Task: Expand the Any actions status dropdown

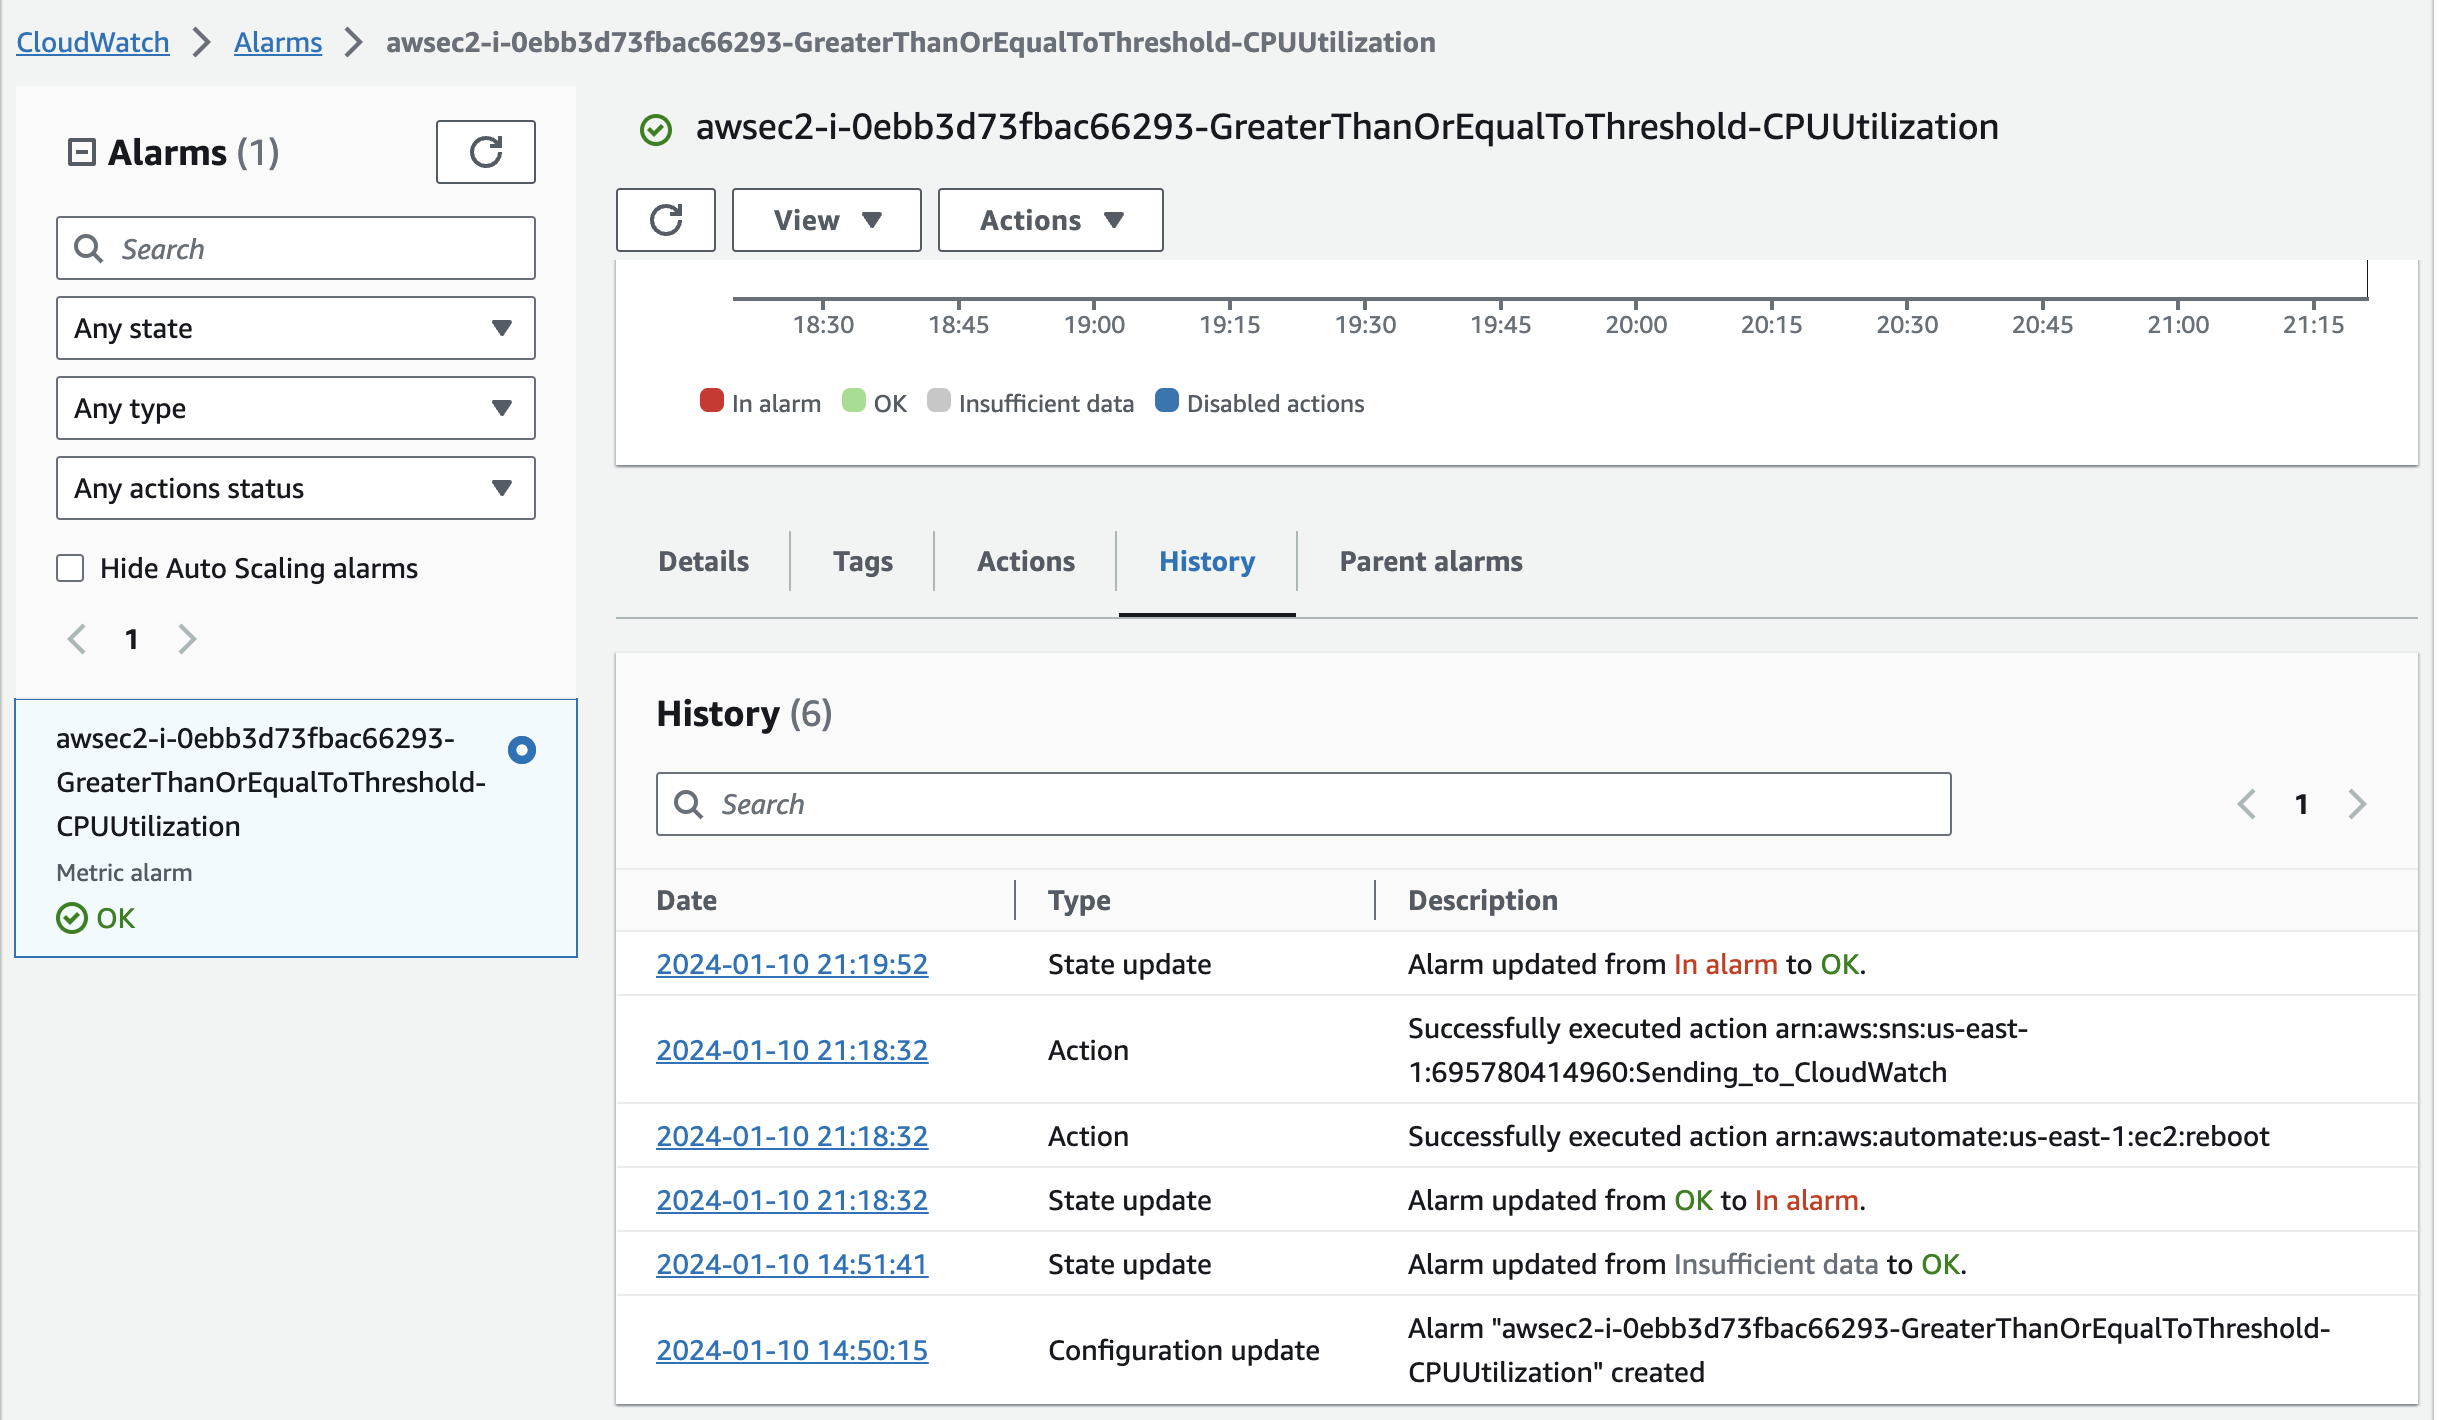Action: (295, 488)
